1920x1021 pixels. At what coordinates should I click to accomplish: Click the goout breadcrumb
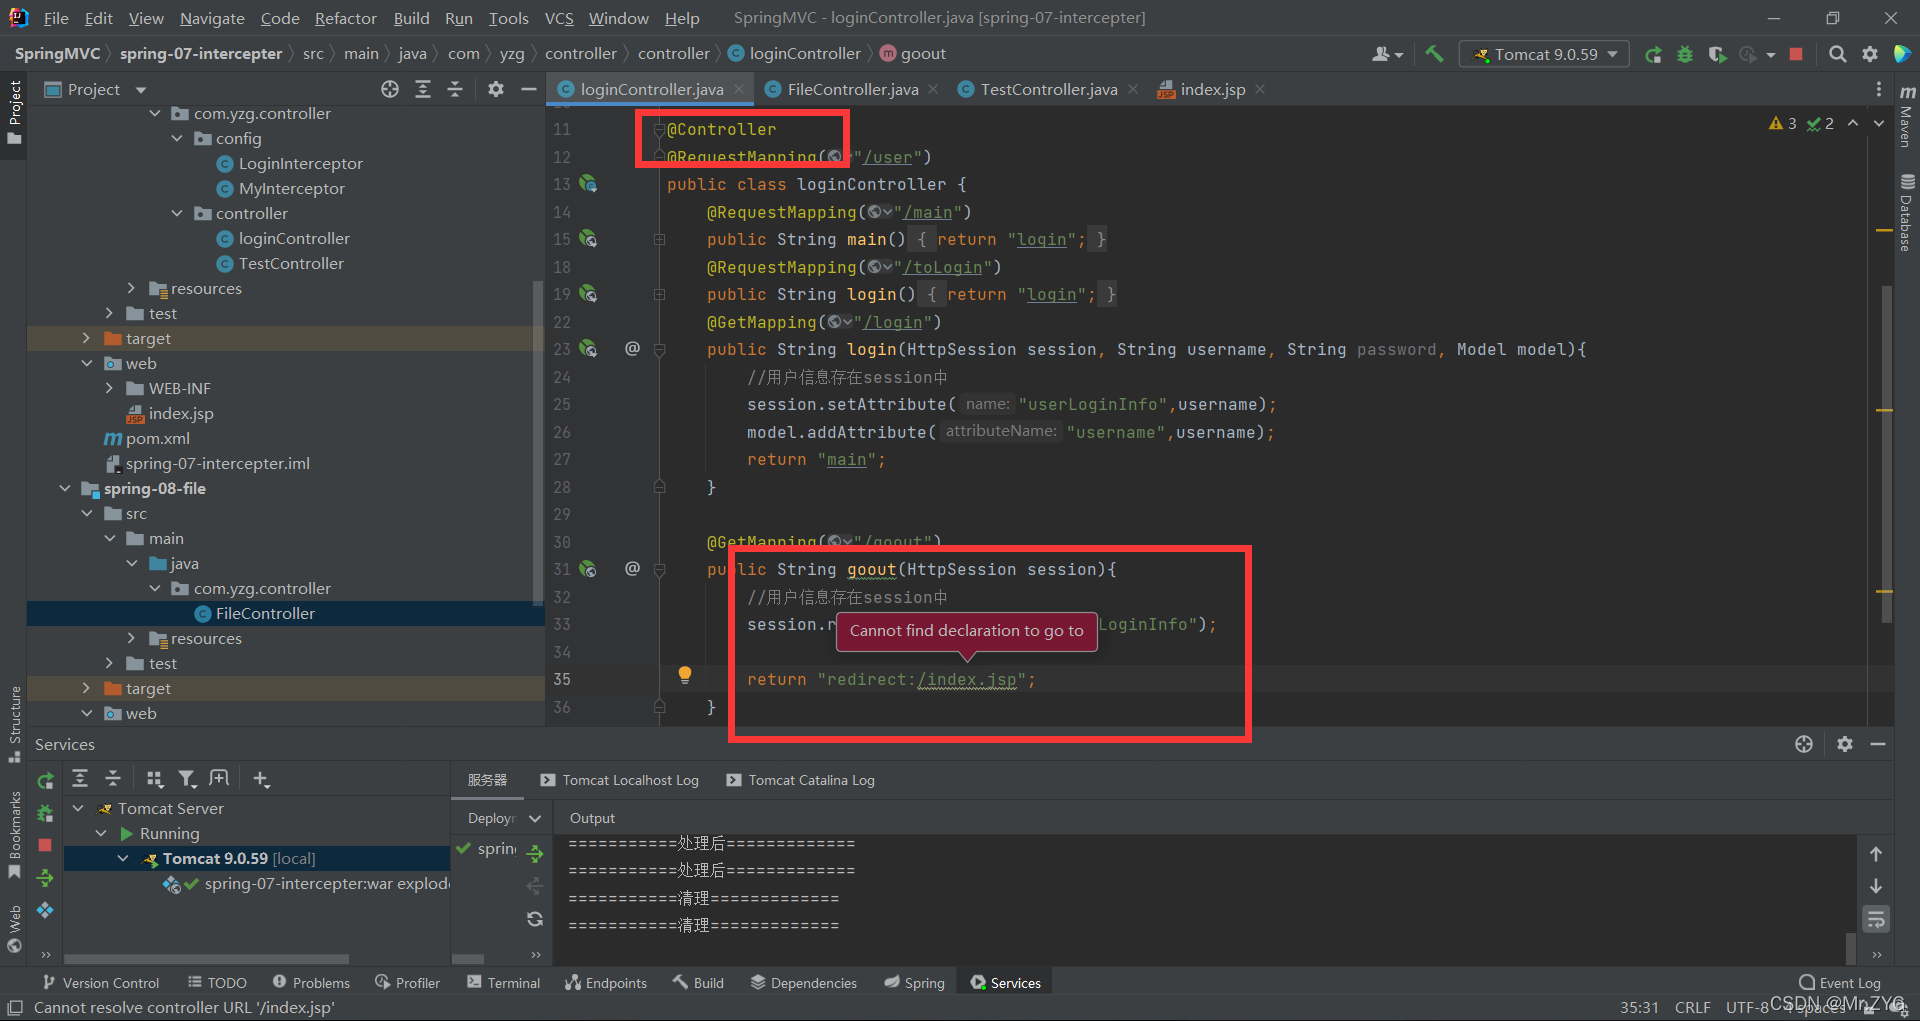point(912,54)
